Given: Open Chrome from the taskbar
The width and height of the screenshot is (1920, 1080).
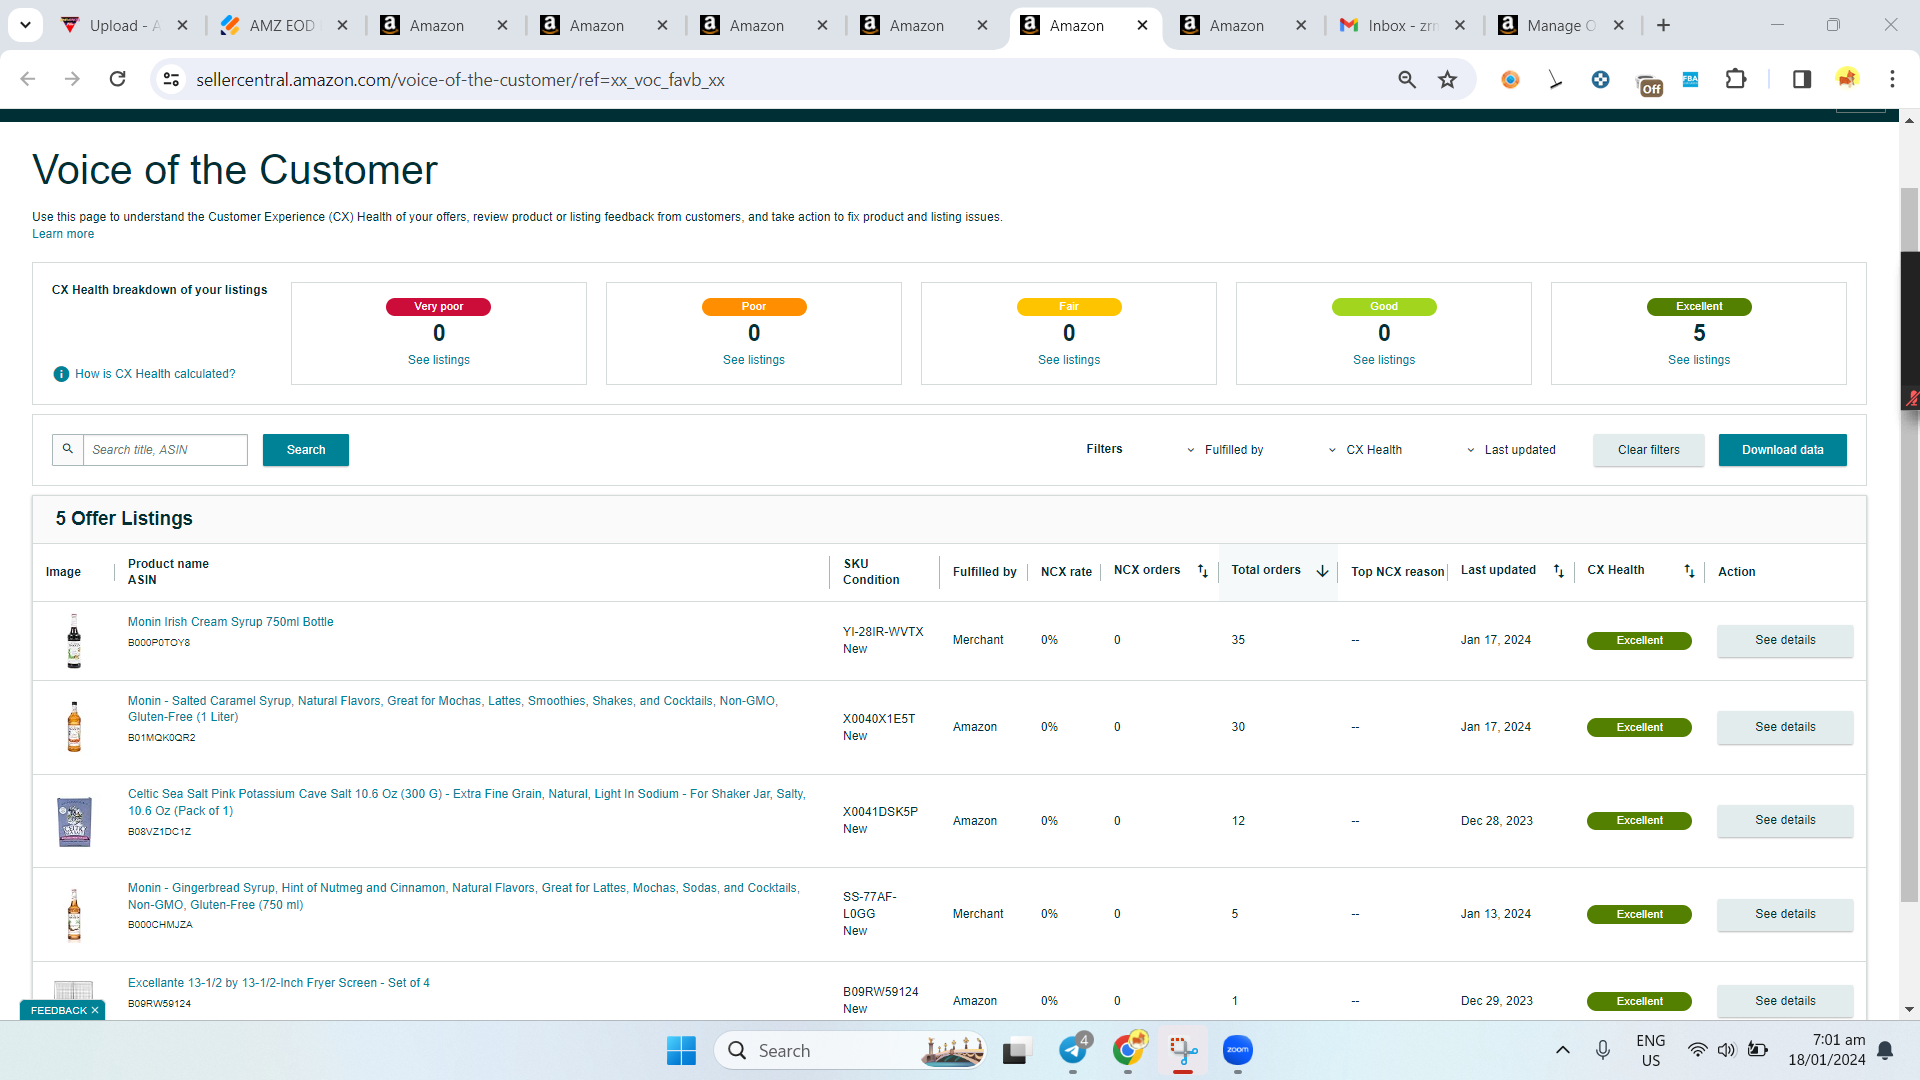Looking at the screenshot, I should coord(1128,1050).
